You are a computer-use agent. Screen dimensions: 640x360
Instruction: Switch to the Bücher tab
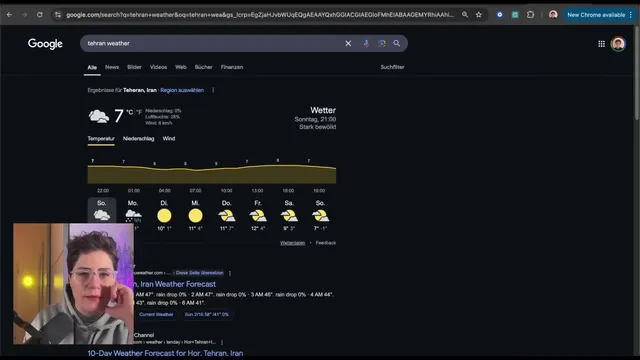204,67
